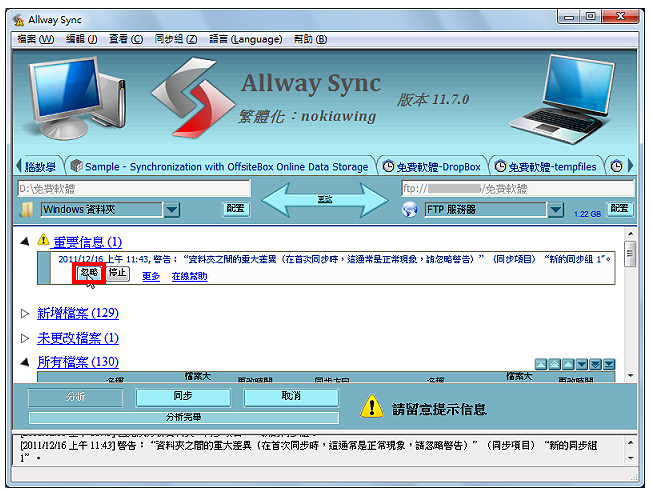The height and width of the screenshot is (492, 652).
Task: Click the Windows 資料夾 combo box
Action: point(110,210)
